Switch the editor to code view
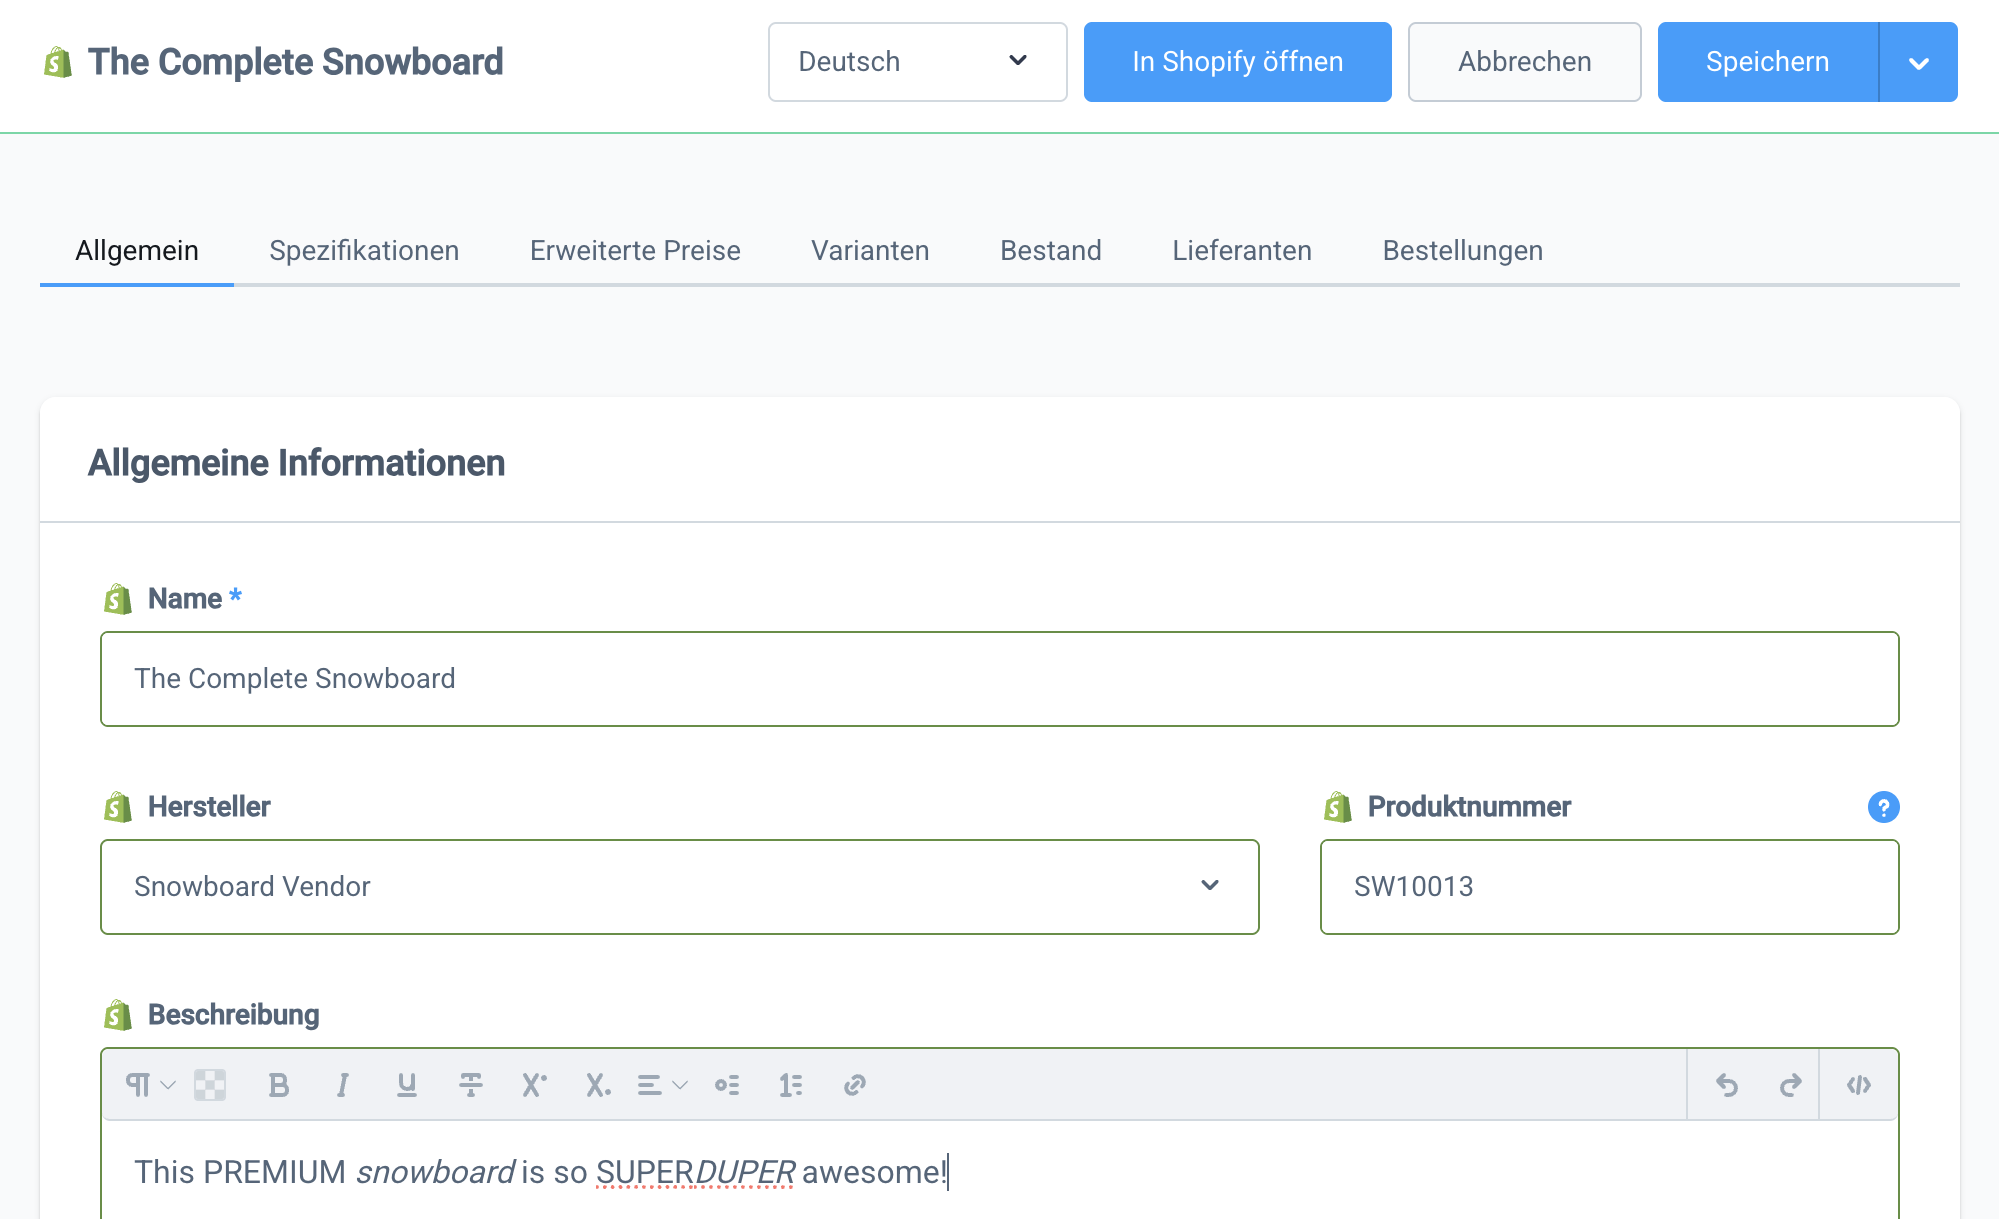The width and height of the screenshot is (1999, 1219). point(1859,1085)
